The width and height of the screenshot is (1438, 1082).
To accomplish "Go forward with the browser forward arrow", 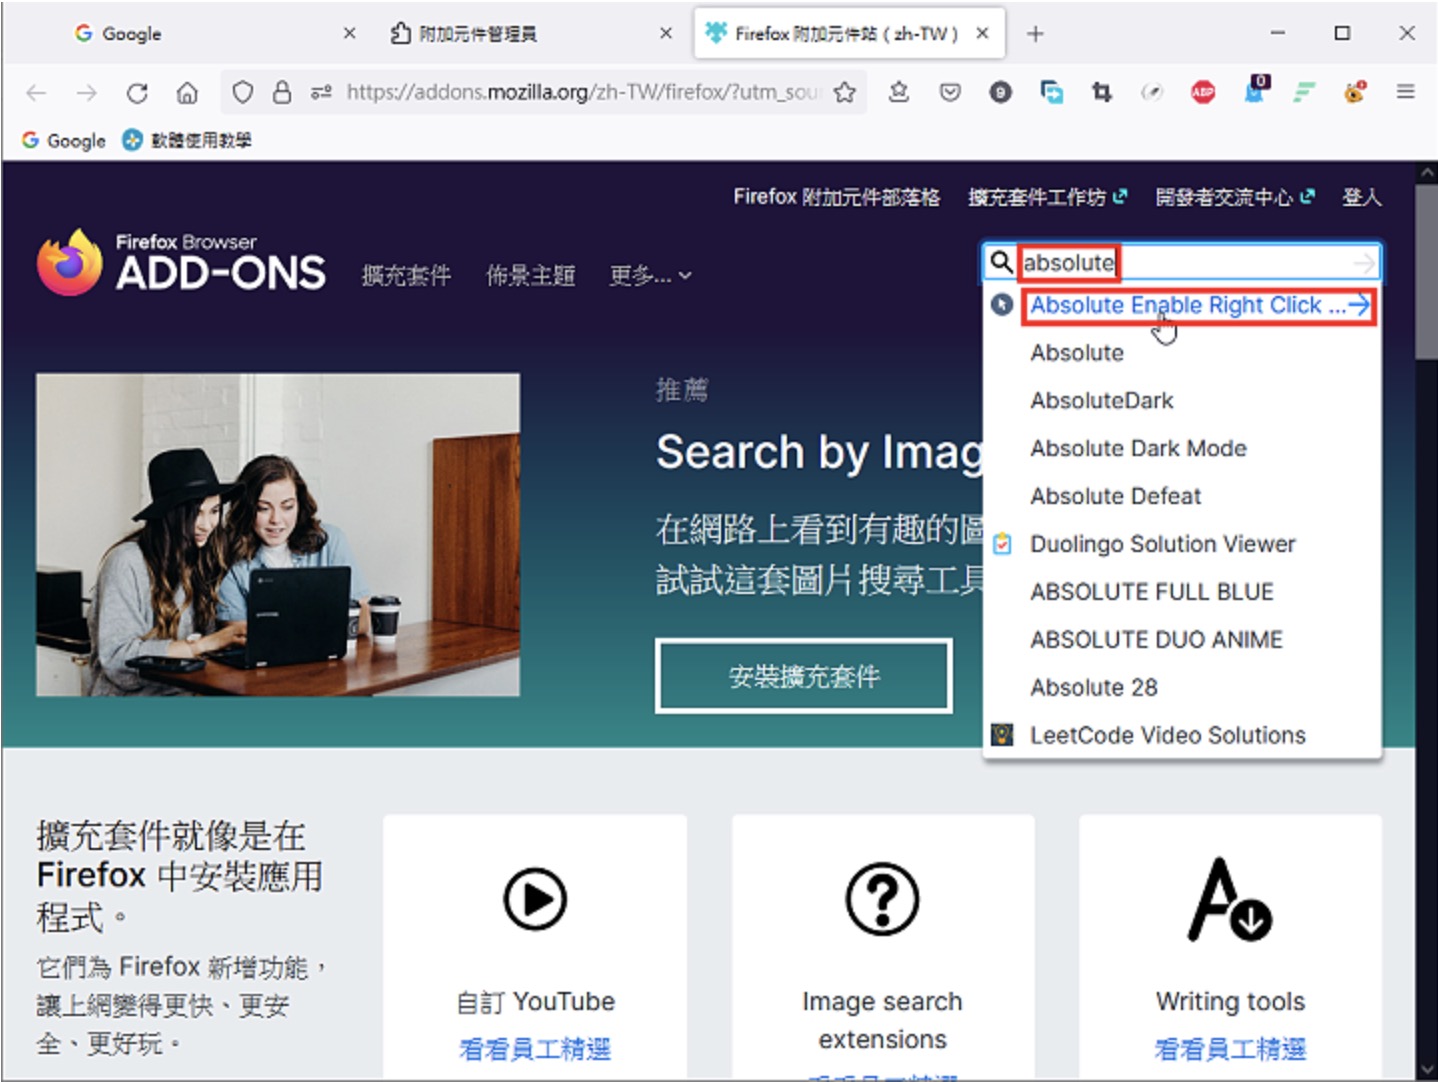I will [x=87, y=93].
